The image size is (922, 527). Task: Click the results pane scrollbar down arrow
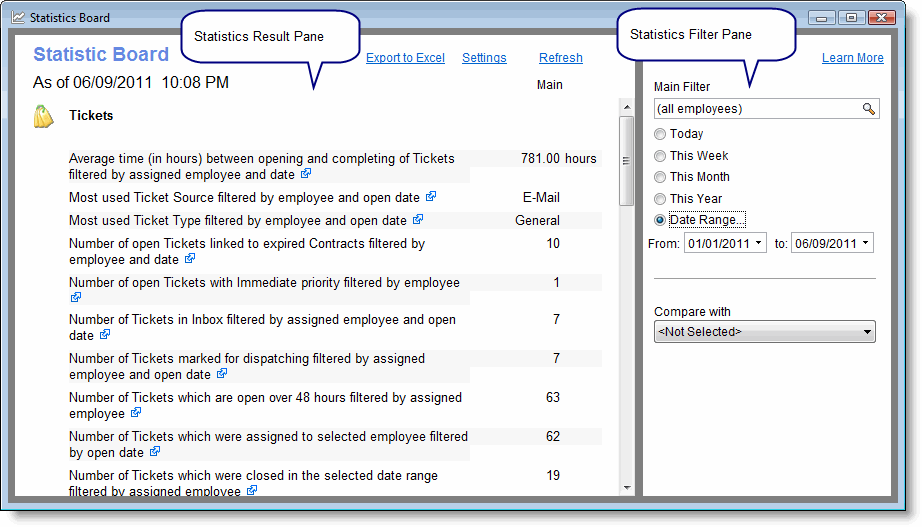coord(627,488)
